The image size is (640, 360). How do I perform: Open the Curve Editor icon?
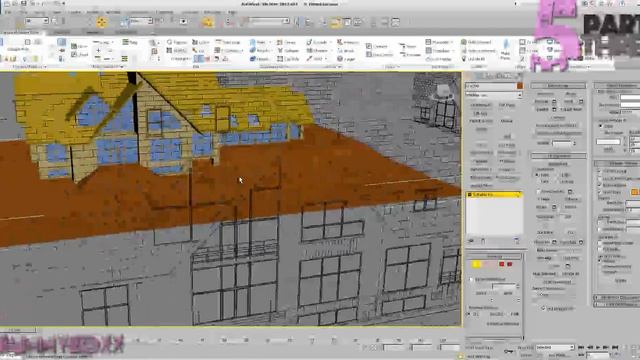click(x=347, y=22)
